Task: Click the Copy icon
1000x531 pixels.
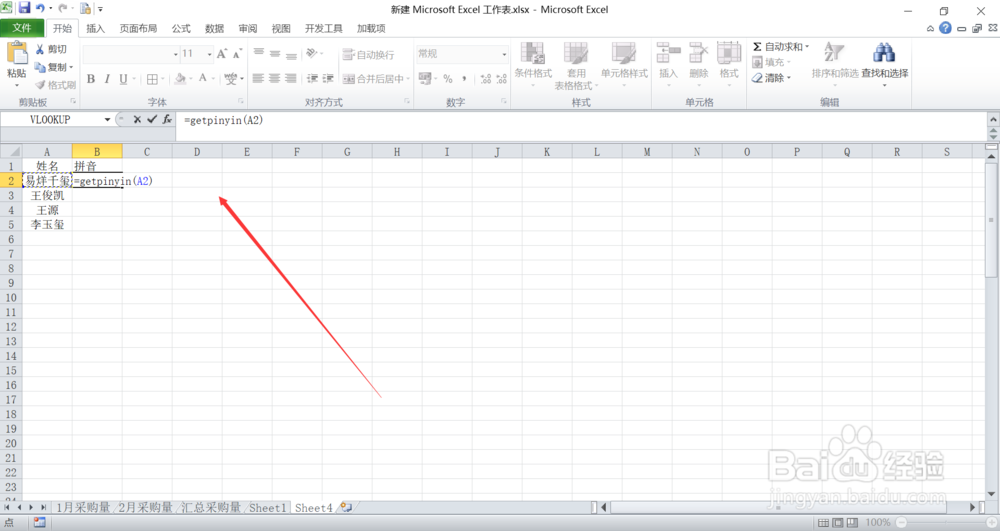Action: click(x=40, y=67)
